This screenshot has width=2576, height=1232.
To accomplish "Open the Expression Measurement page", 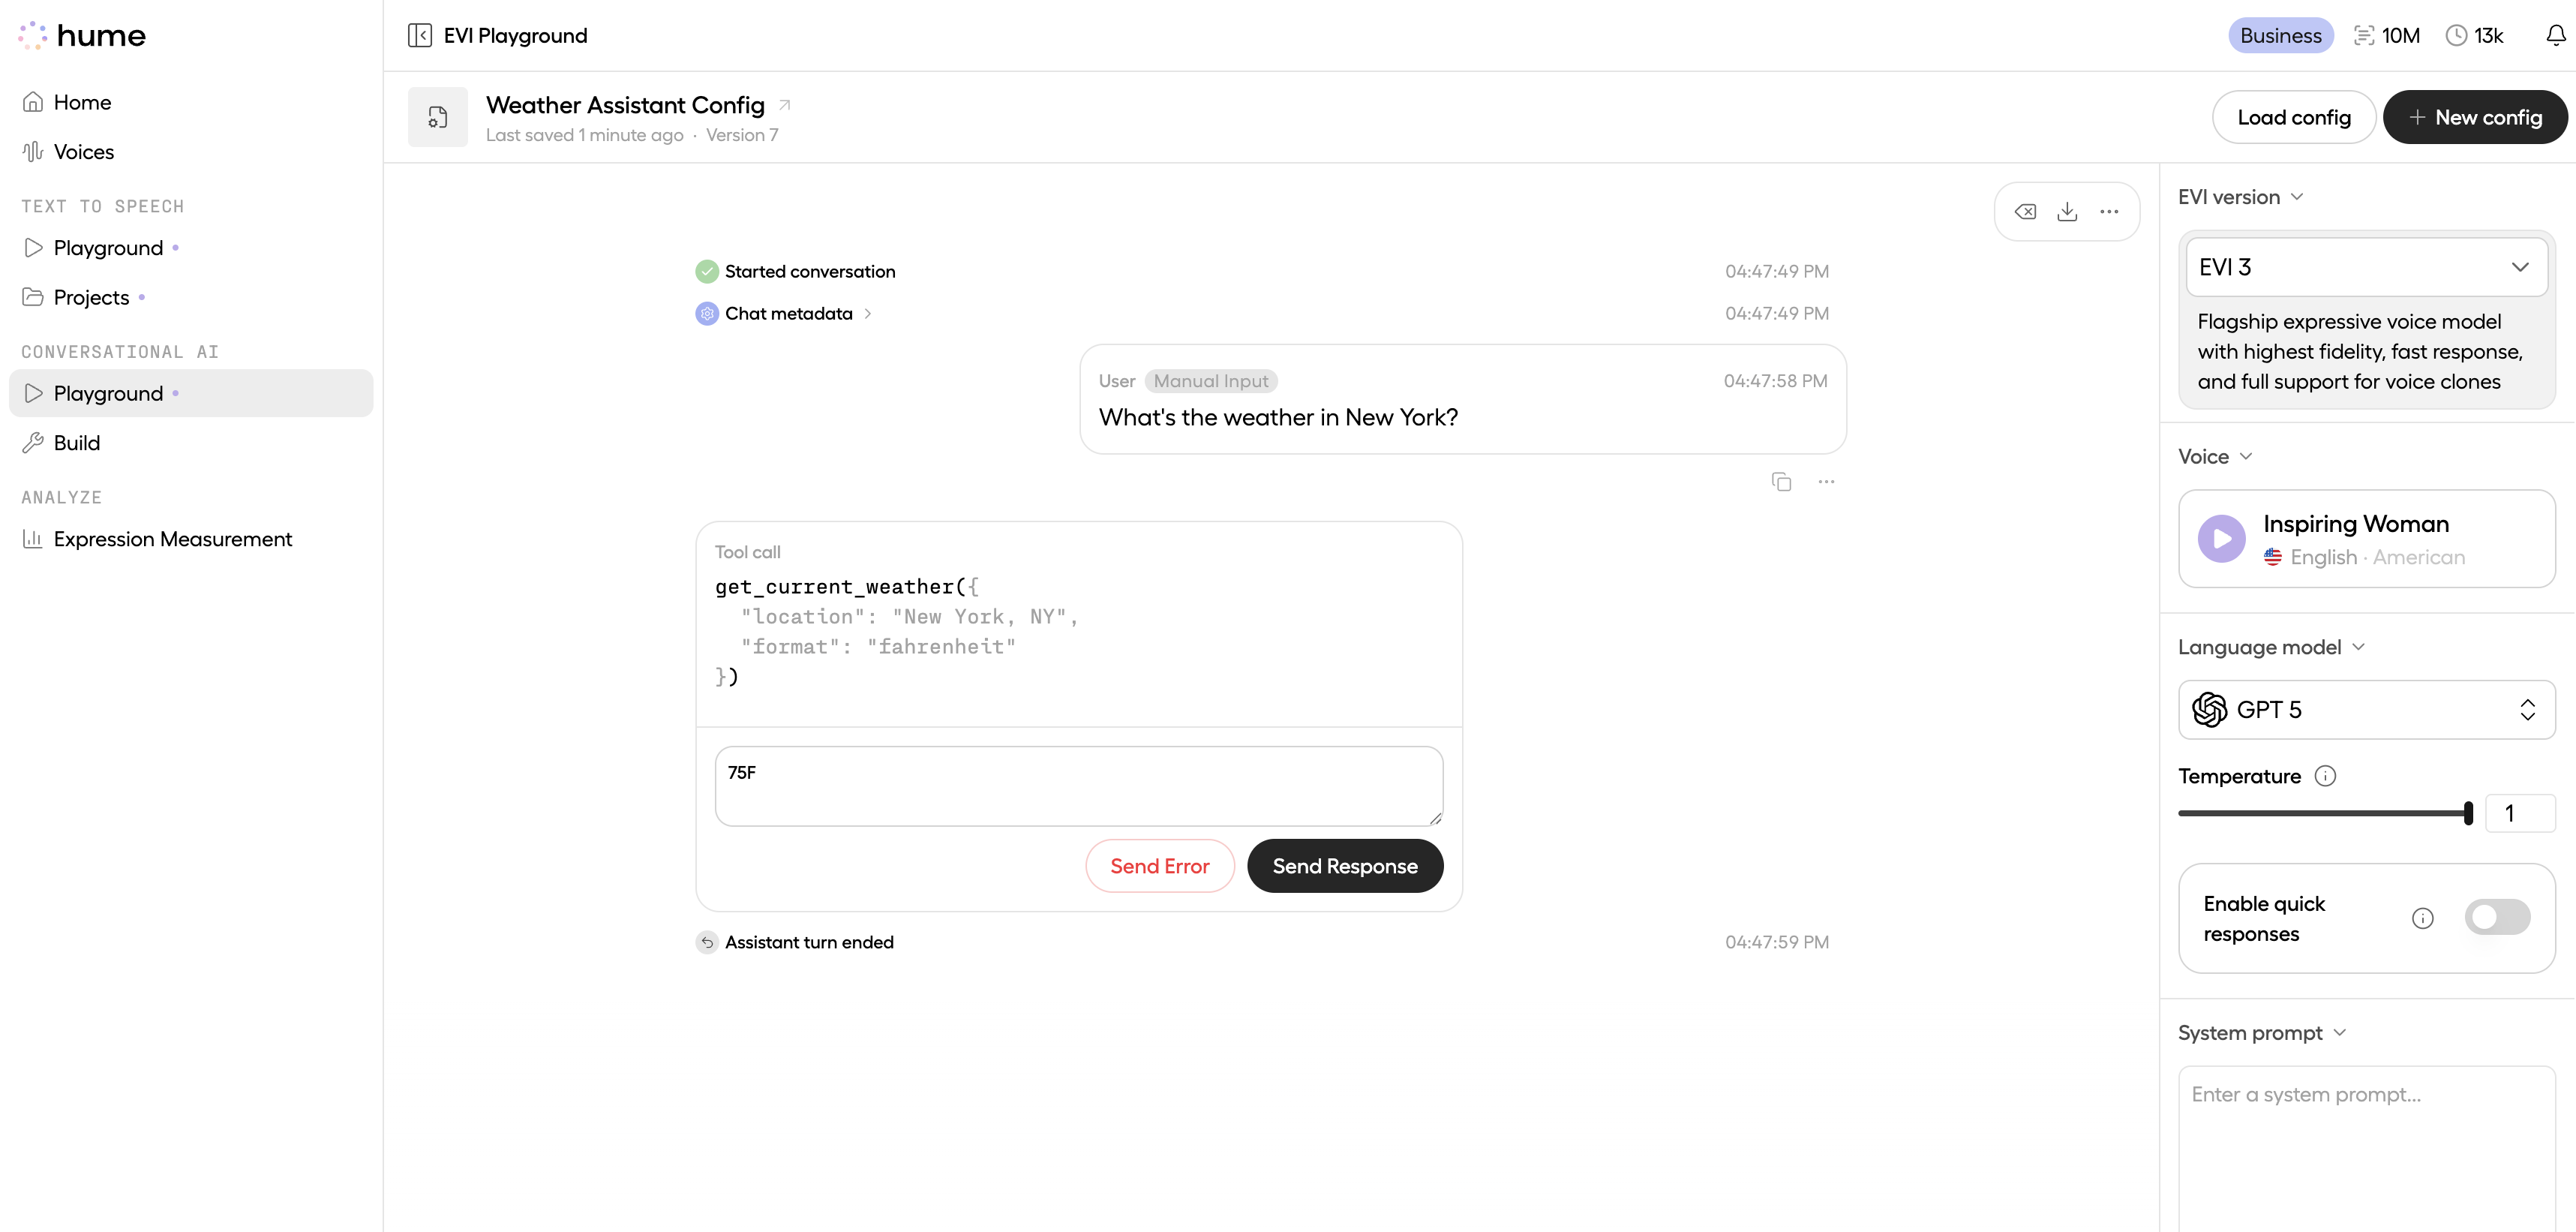I will [172, 539].
